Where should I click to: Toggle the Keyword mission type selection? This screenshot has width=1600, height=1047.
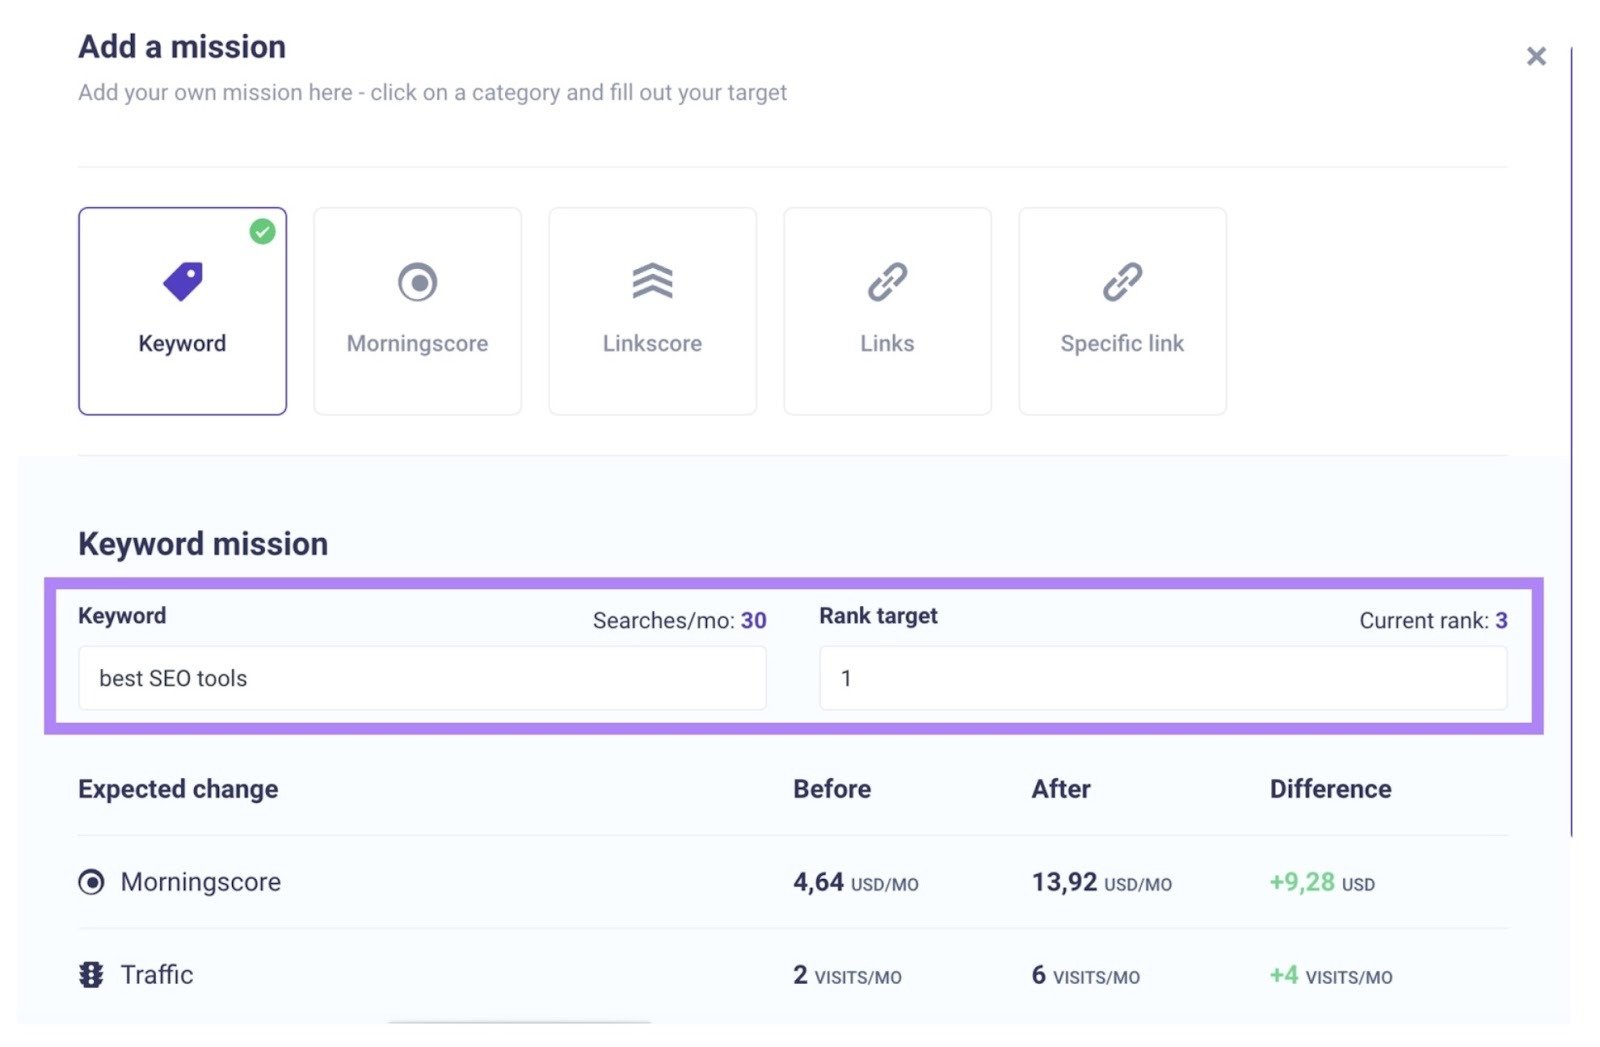click(x=183, y=310)
